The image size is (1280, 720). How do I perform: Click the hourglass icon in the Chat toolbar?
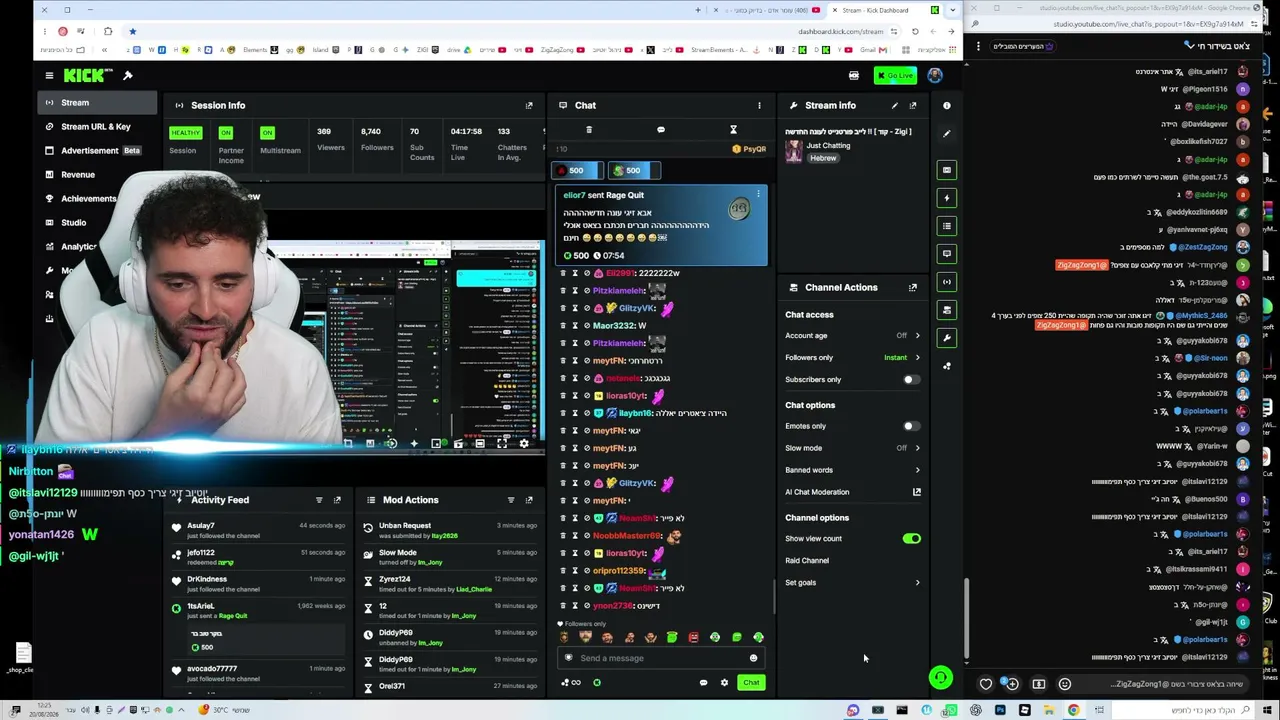click(x=733, y=130)
